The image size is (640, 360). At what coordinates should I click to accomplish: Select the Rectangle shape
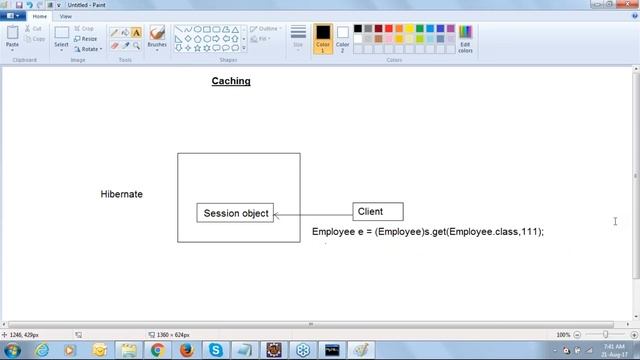click(x=207, y=29)
